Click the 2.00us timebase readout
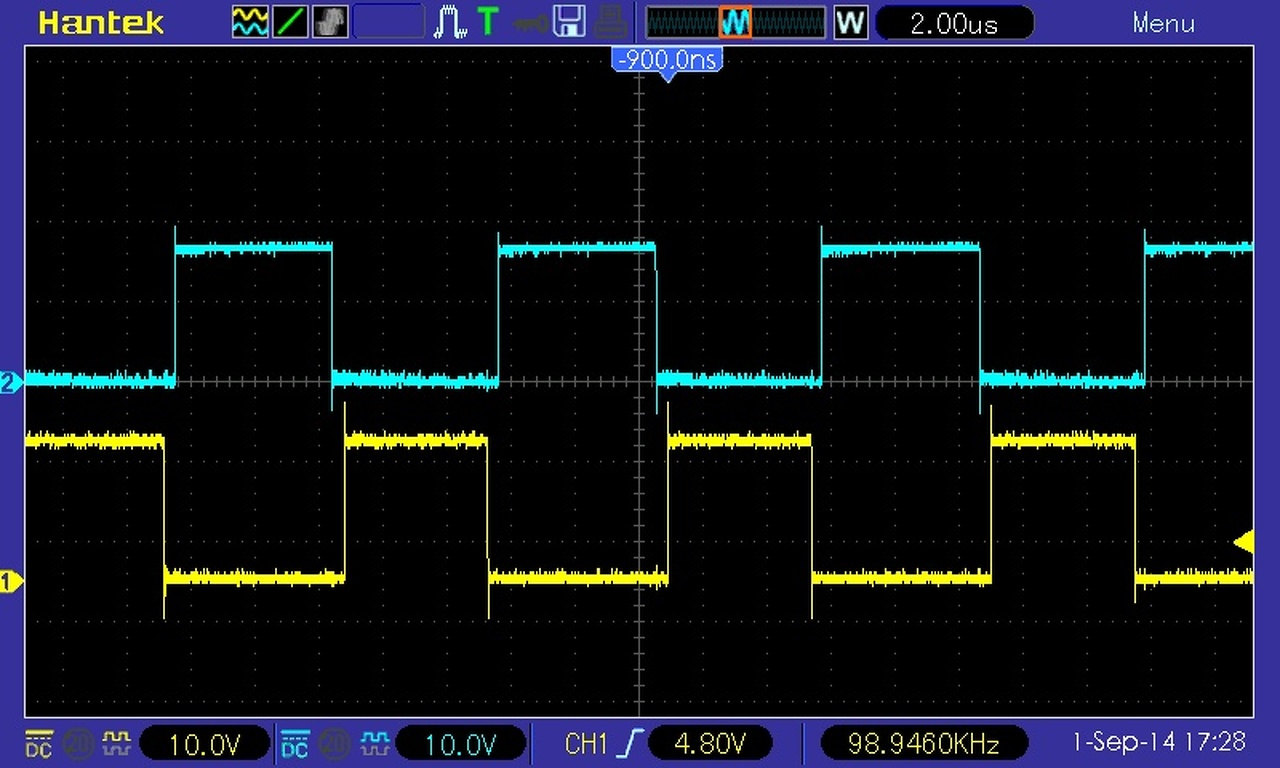 954,23
